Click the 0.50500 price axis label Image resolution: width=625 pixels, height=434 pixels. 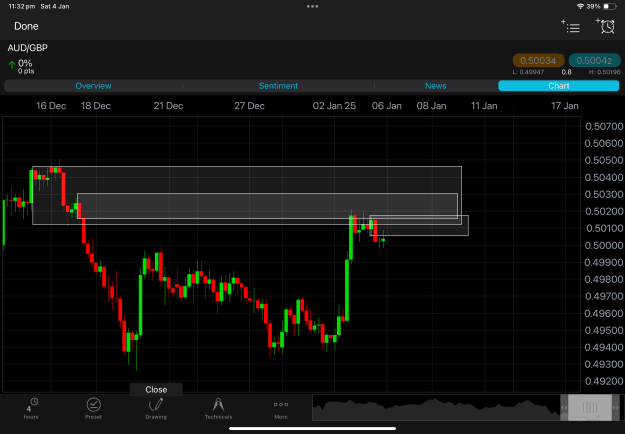(604, 160)
